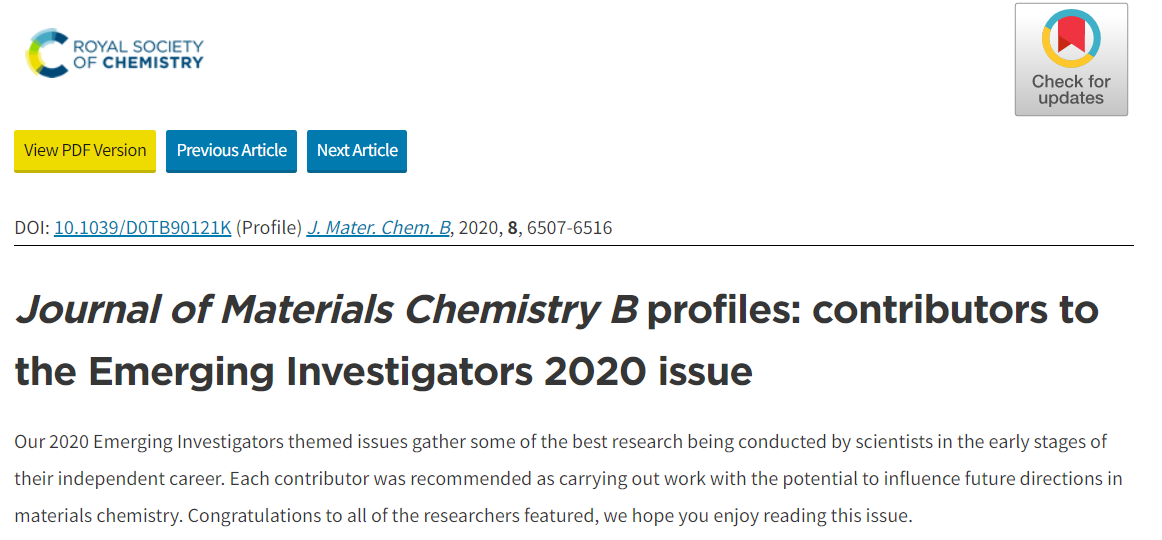Open the DOI link 10.1039/D0TB90121K

[x=143, y=227]
